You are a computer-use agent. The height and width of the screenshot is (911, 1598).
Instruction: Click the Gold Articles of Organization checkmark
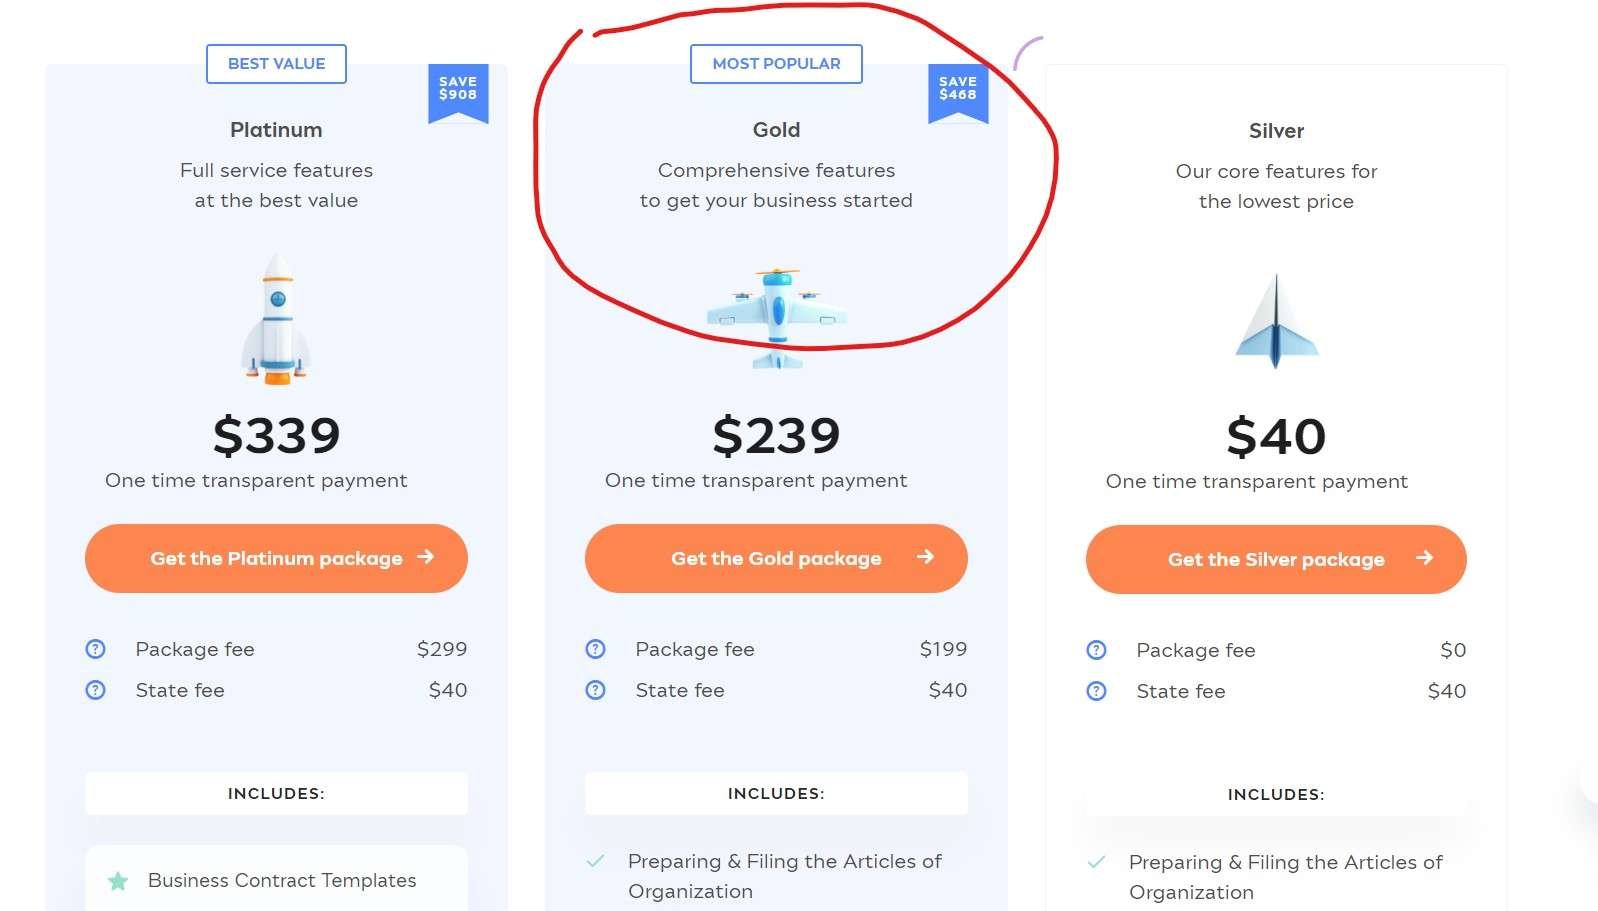(596, 861)
